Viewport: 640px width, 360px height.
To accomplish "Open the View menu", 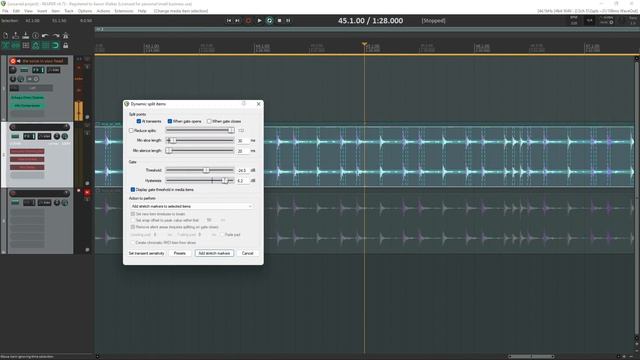I will coord(29,11).
